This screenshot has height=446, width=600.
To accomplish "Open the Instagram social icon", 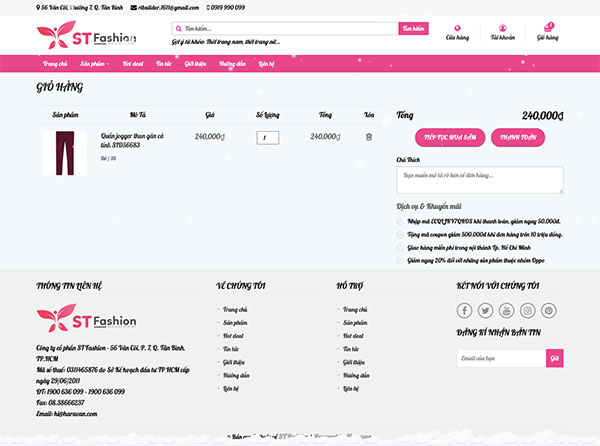I will pyautogui.click(x=527, y=310).
